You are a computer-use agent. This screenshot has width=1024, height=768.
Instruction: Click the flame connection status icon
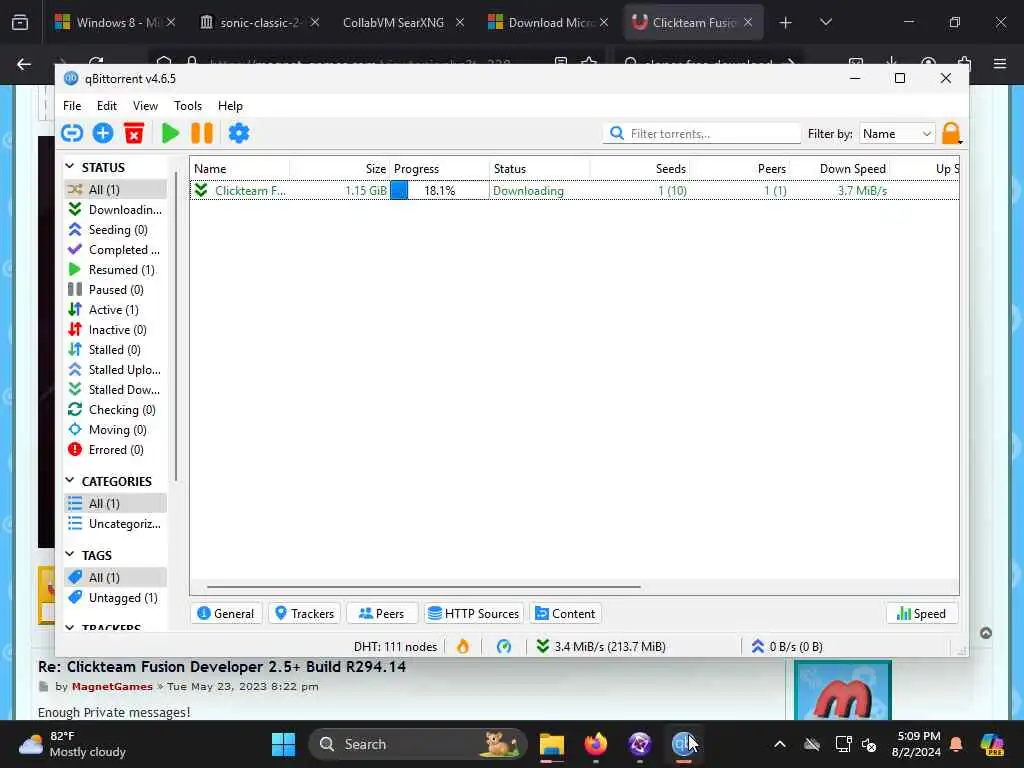click(x=462, y=647)
